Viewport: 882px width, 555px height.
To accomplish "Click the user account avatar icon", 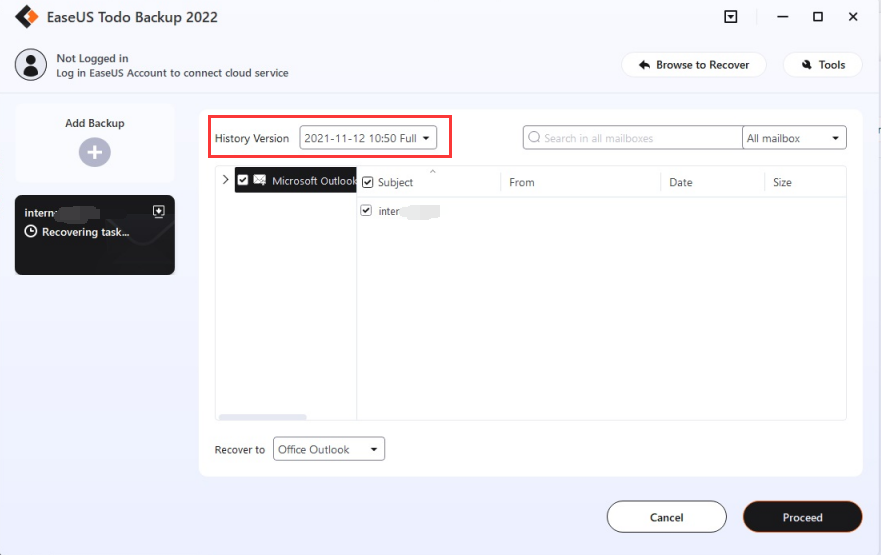I will [31, 65].
